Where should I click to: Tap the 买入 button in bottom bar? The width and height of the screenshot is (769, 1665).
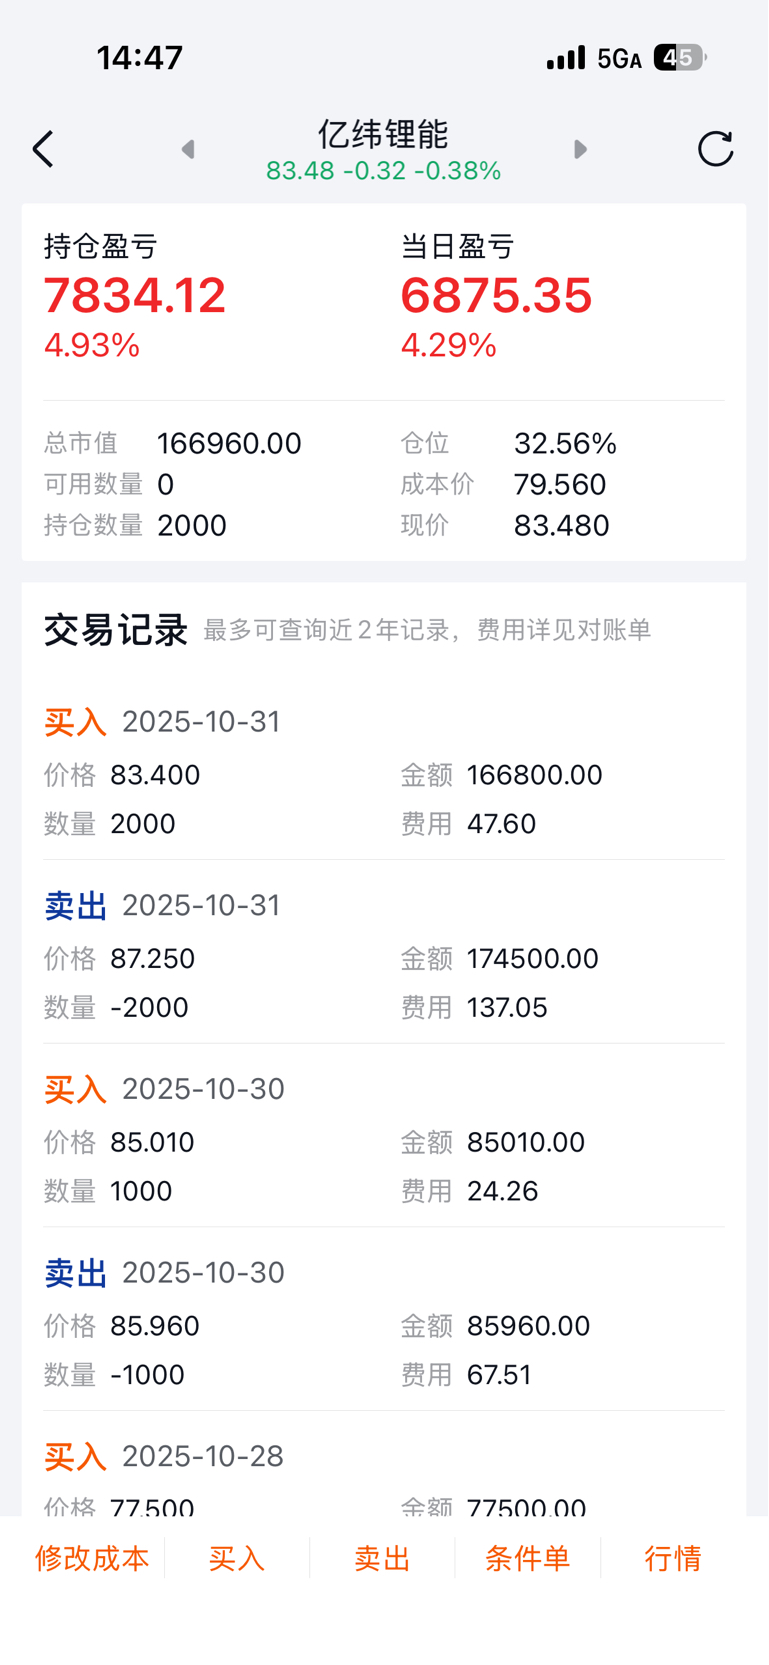[237, 1558]
